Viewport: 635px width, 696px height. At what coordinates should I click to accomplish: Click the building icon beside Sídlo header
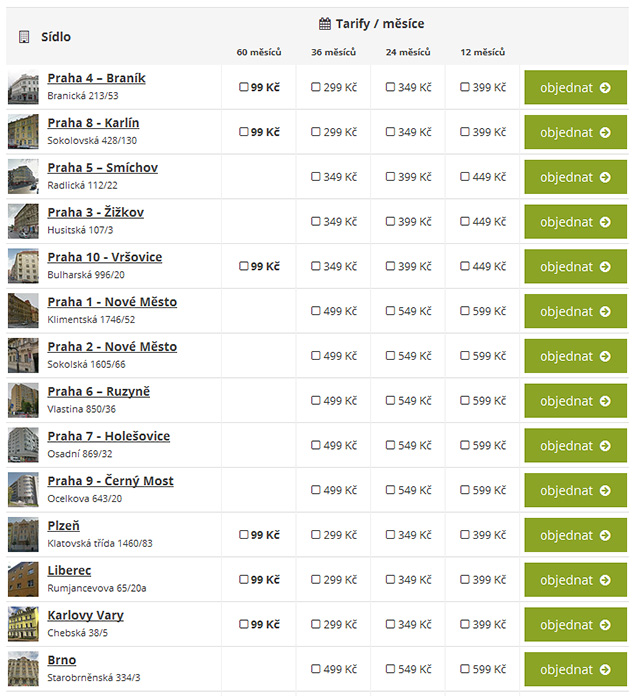24,37
